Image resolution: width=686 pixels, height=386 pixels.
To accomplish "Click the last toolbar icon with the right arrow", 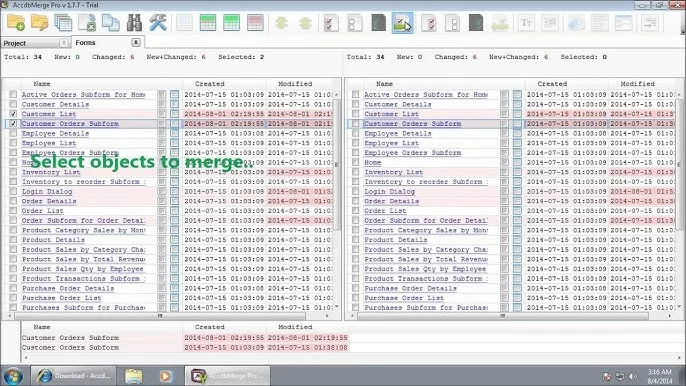I will click(650, 22).
